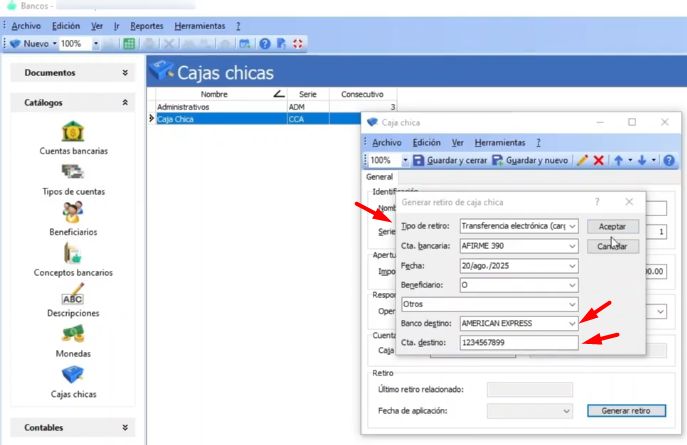Viewport: 687px width, 445px height.
Task: Click the Generar retiro button
Action: (626, 411)
